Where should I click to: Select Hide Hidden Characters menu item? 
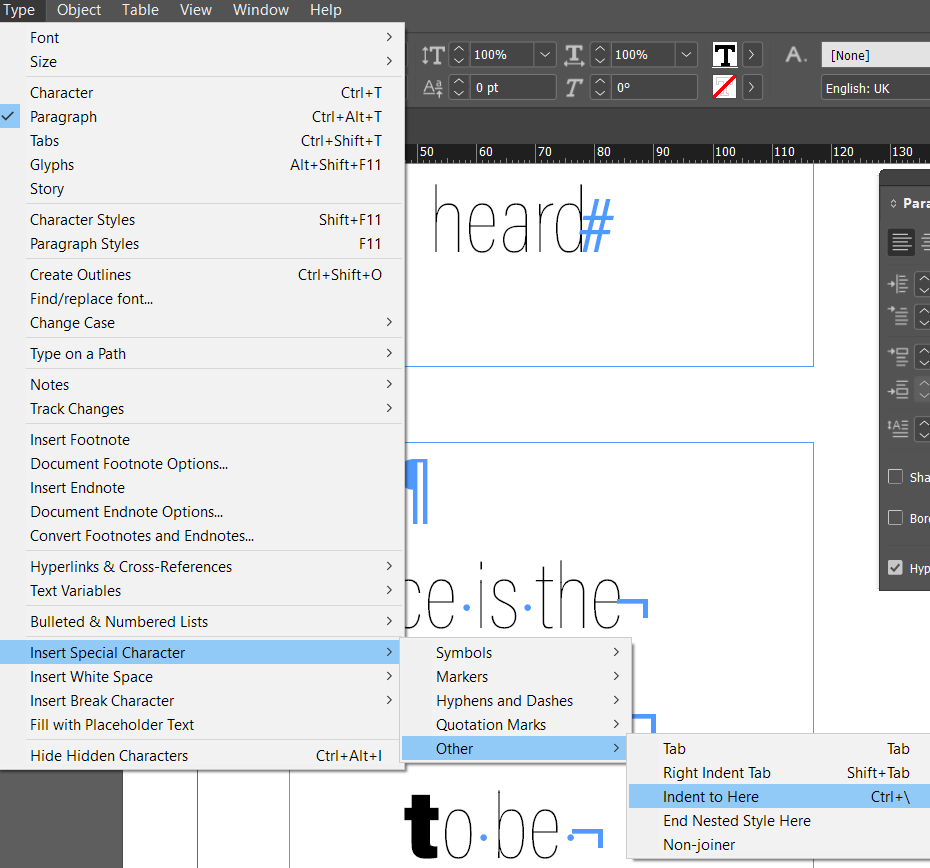(x=109, y=756)
